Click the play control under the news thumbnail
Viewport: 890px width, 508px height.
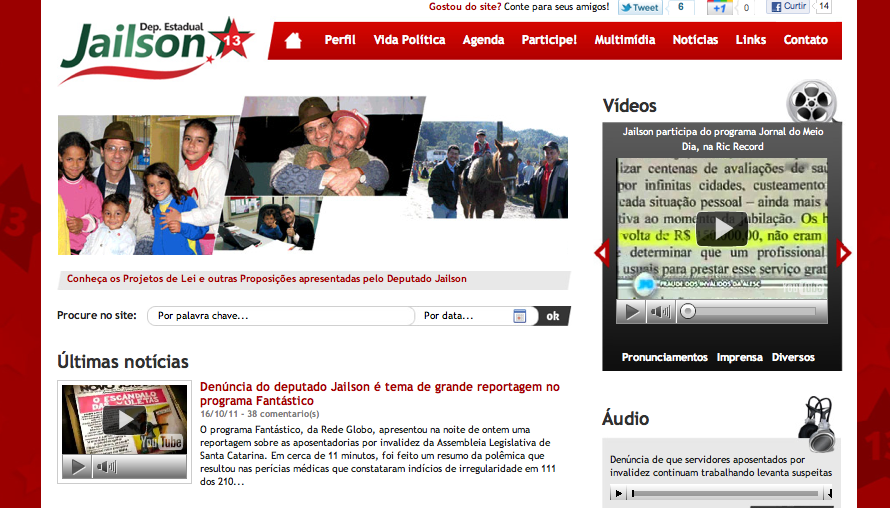point(77,467)
